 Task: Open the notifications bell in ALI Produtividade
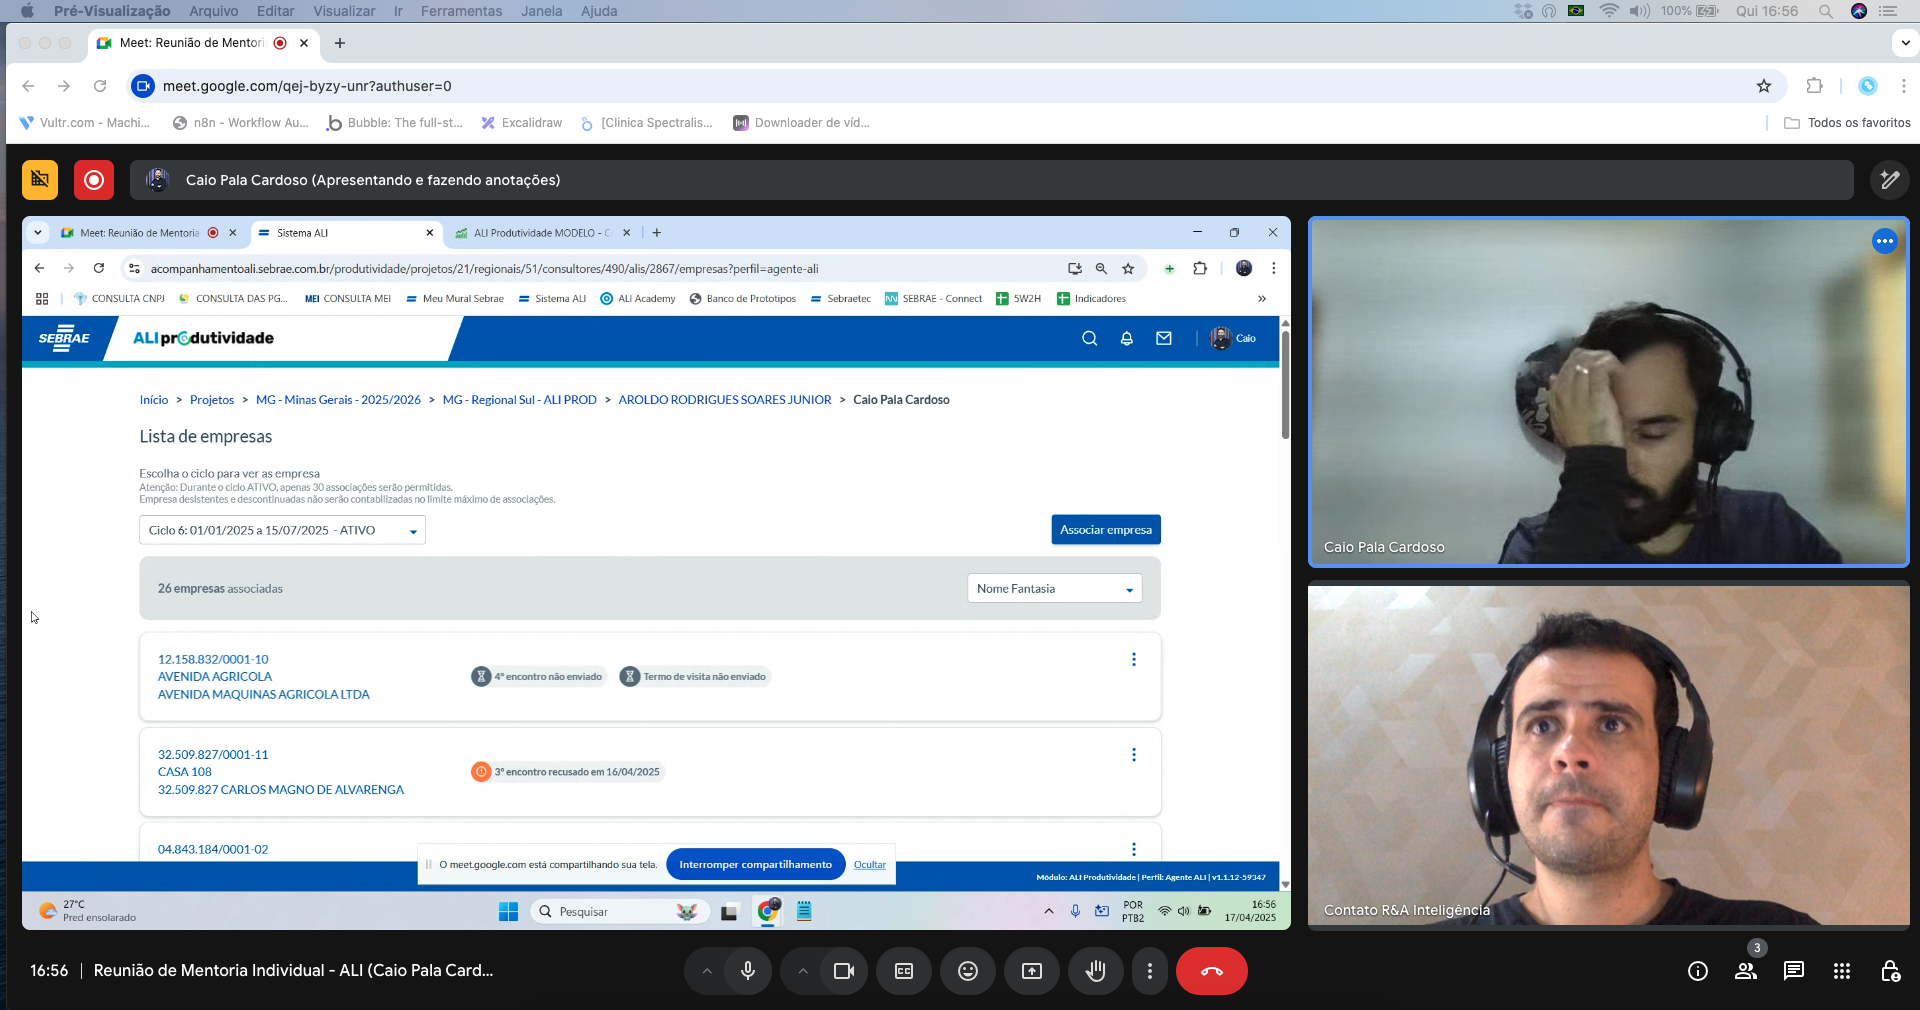(x=1126, y=338)
